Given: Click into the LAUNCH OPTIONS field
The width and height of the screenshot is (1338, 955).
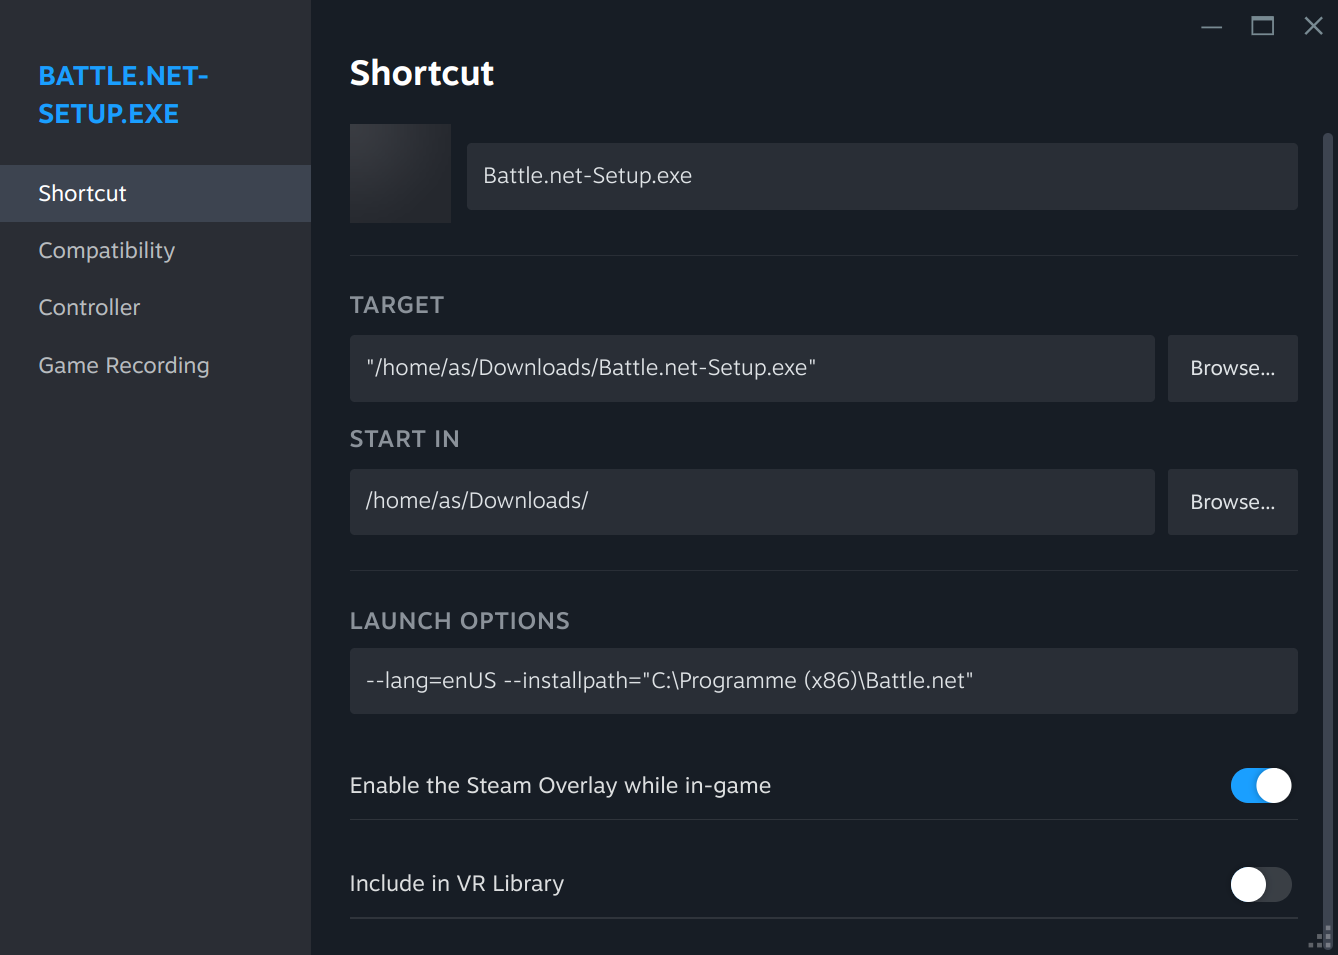Looking at the screenshot, I should (824, 681).
